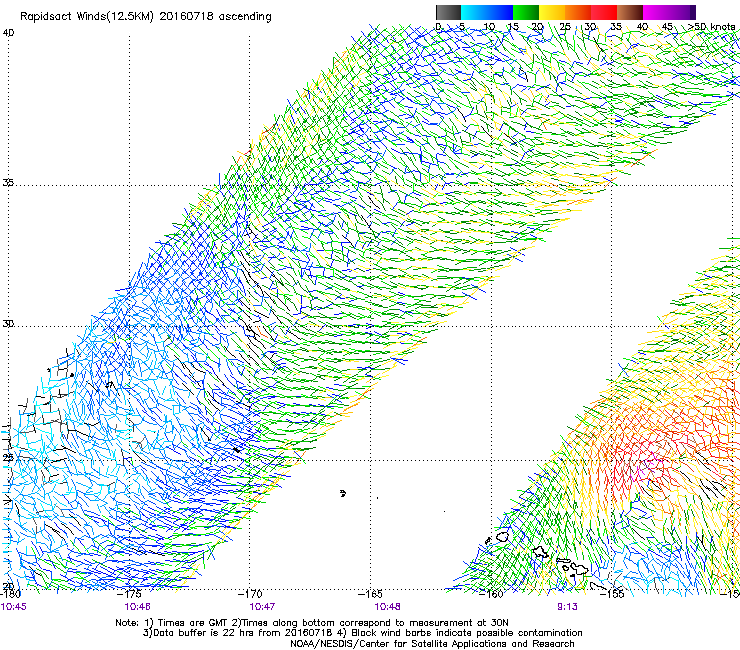Click latitude label '25'

point(8,457)
